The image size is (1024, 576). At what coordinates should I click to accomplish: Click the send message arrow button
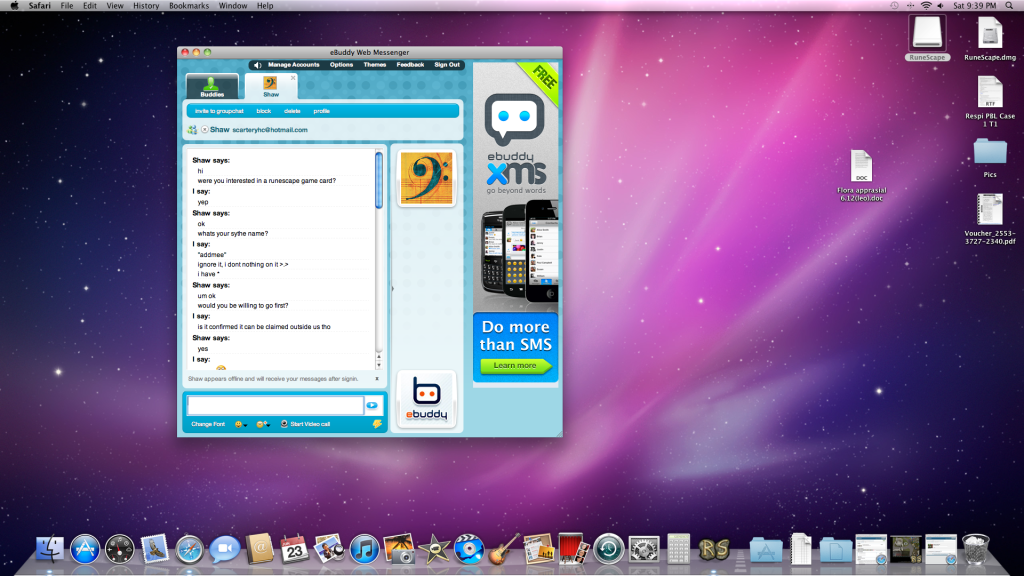point(372,406)
